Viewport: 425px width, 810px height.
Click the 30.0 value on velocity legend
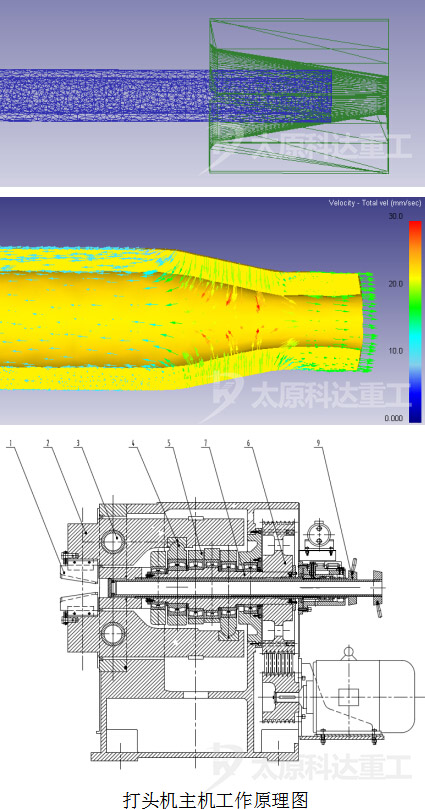[x=395, y=216]
